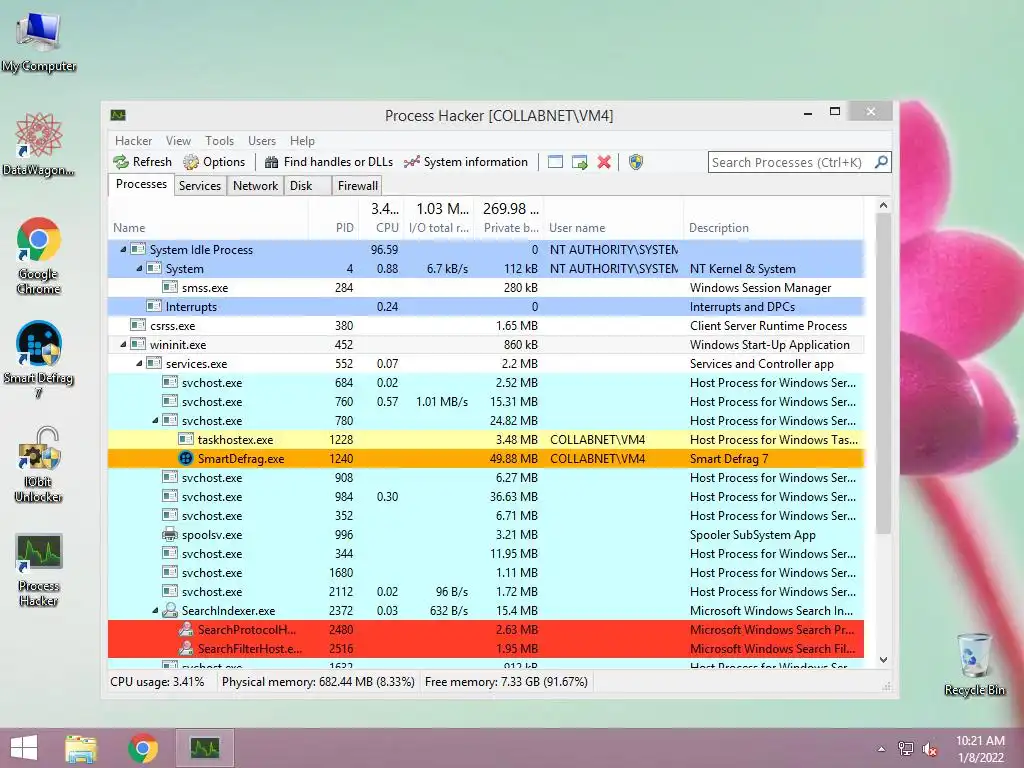Select the Processes tab
This screenshot has height=768, width=1024.
click(141, 184)
